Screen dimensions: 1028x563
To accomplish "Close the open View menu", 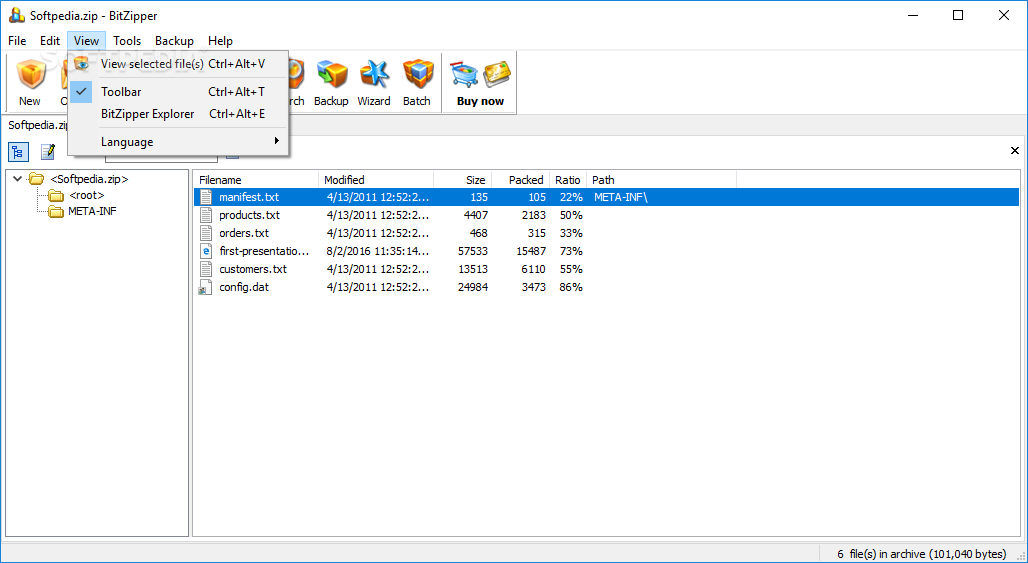I will point(87,41).
